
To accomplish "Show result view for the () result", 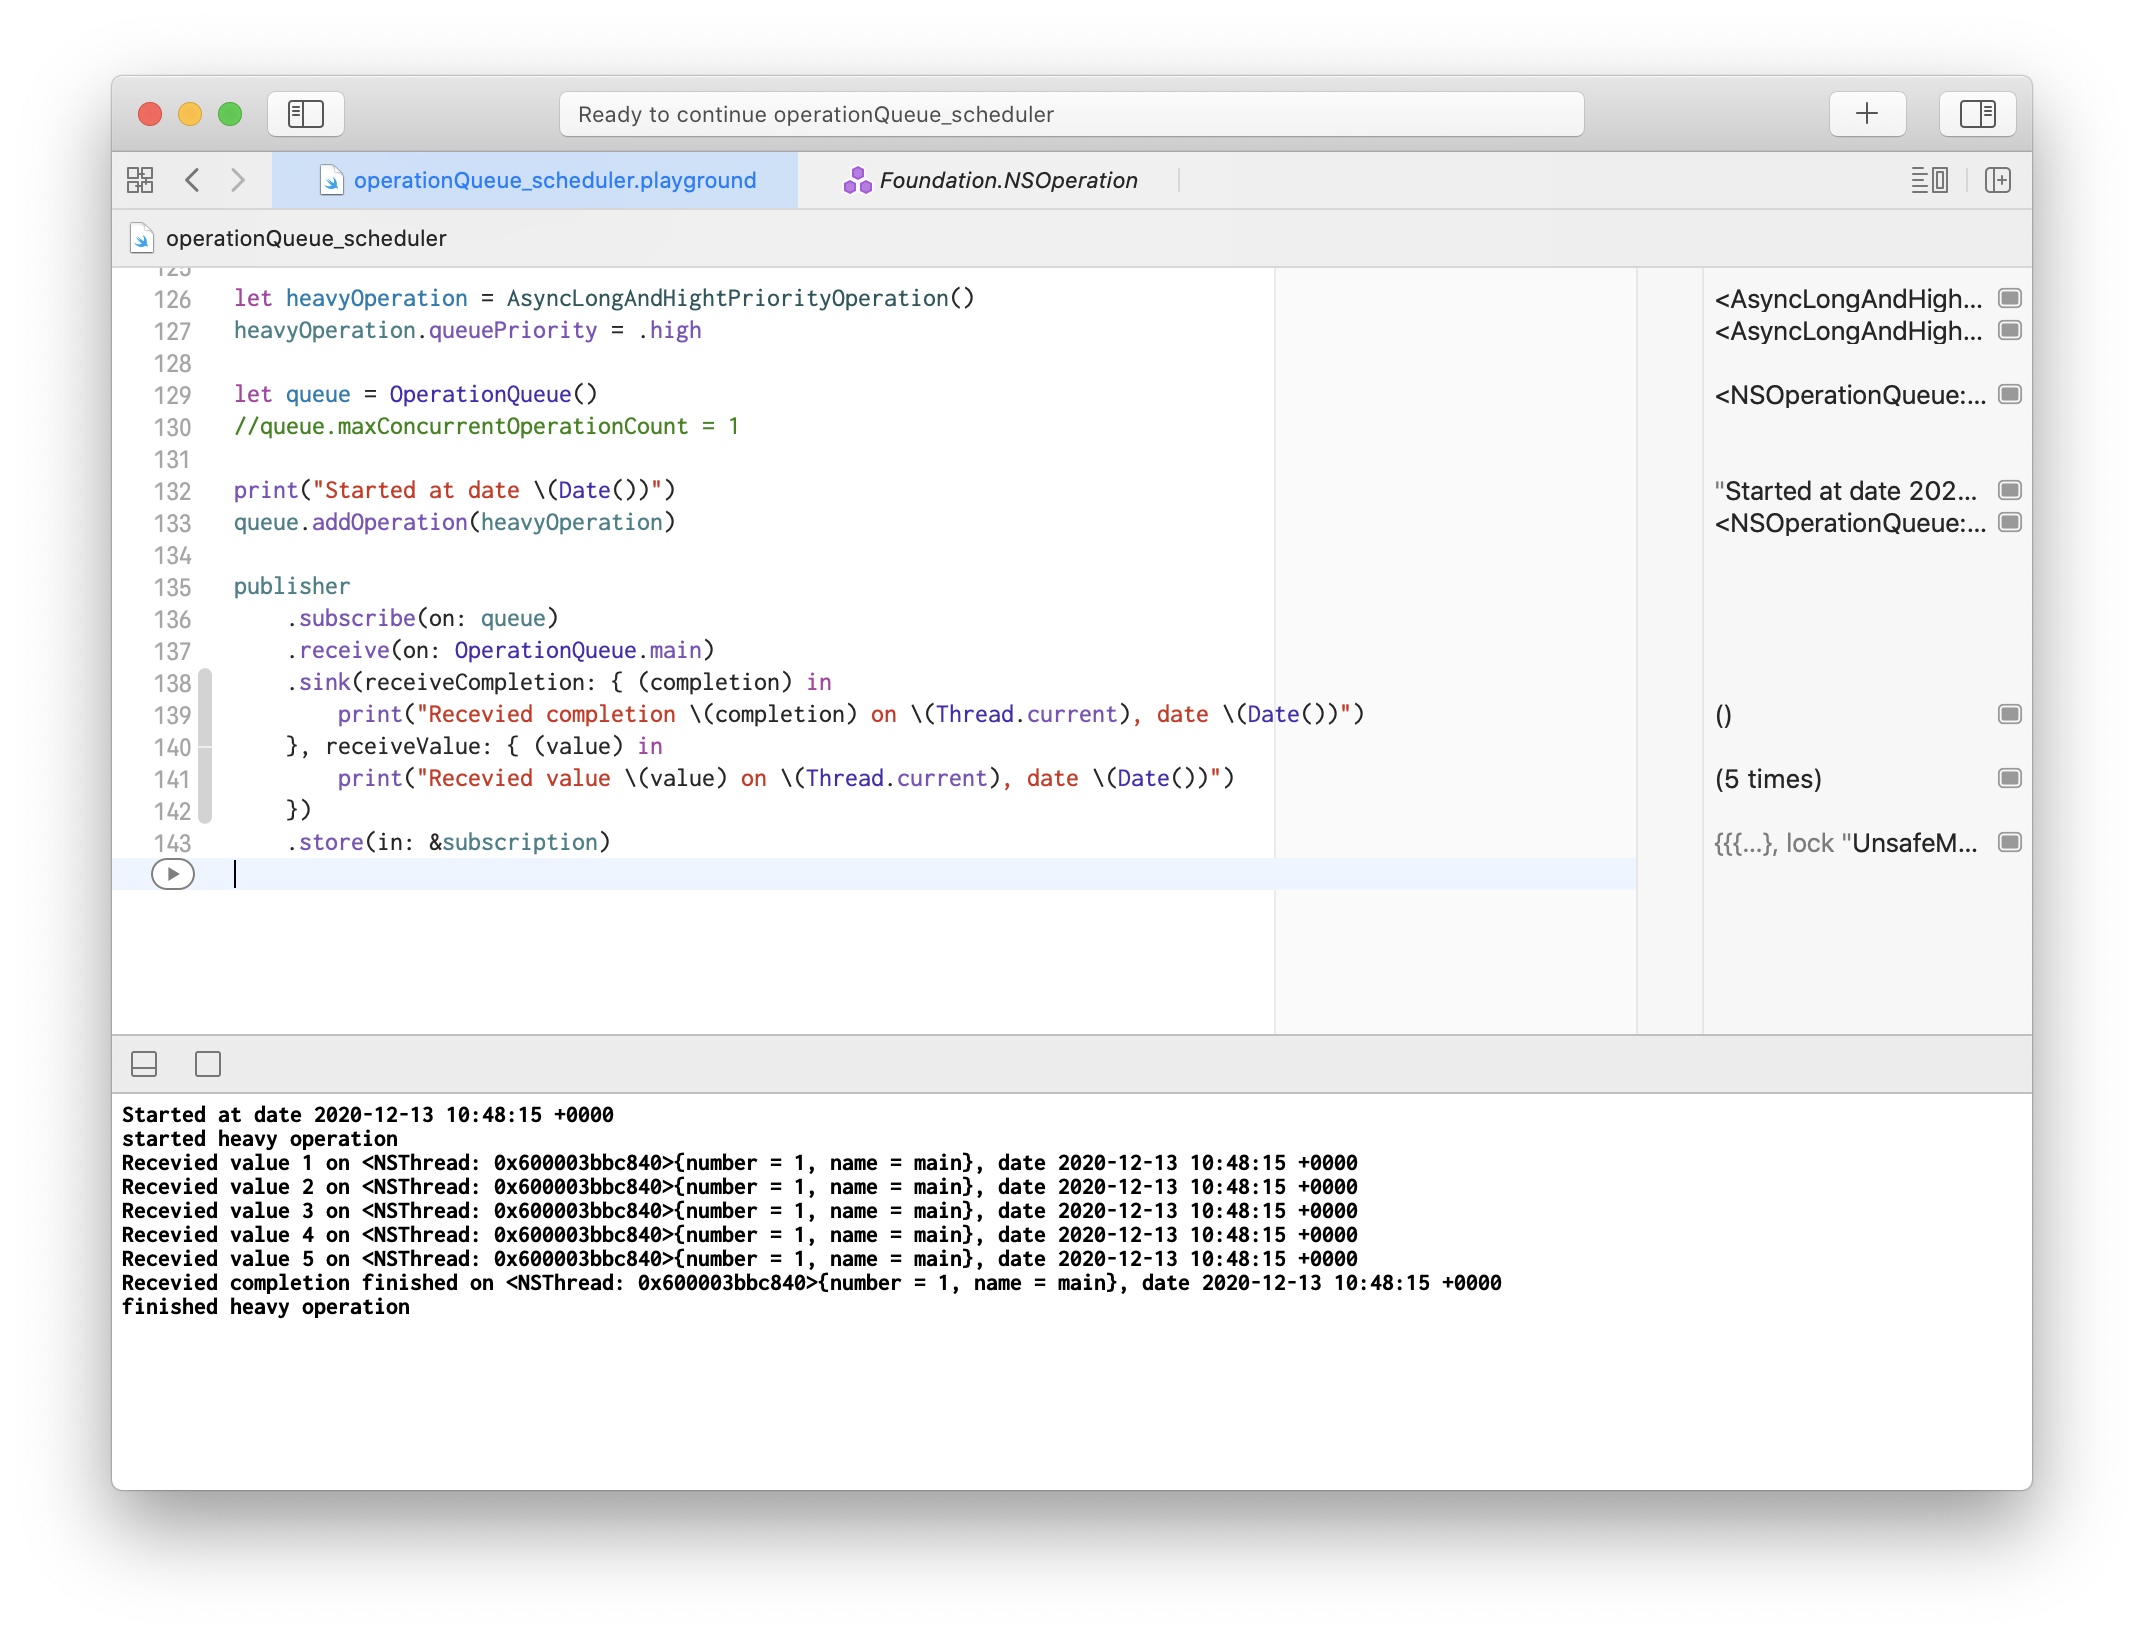I will click(2009, 714).
